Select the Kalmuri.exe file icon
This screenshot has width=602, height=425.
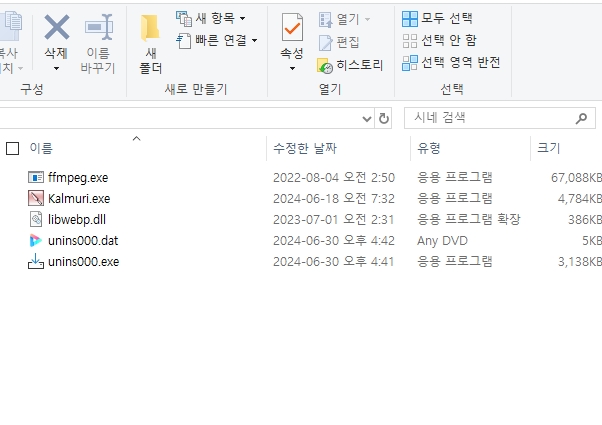38,198
